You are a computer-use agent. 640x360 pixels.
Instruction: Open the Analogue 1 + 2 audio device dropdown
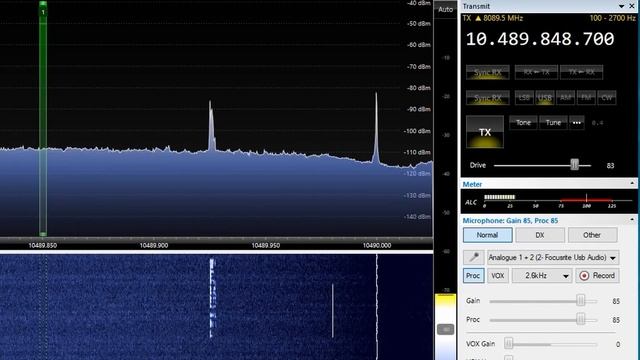(x=553, y=258)
